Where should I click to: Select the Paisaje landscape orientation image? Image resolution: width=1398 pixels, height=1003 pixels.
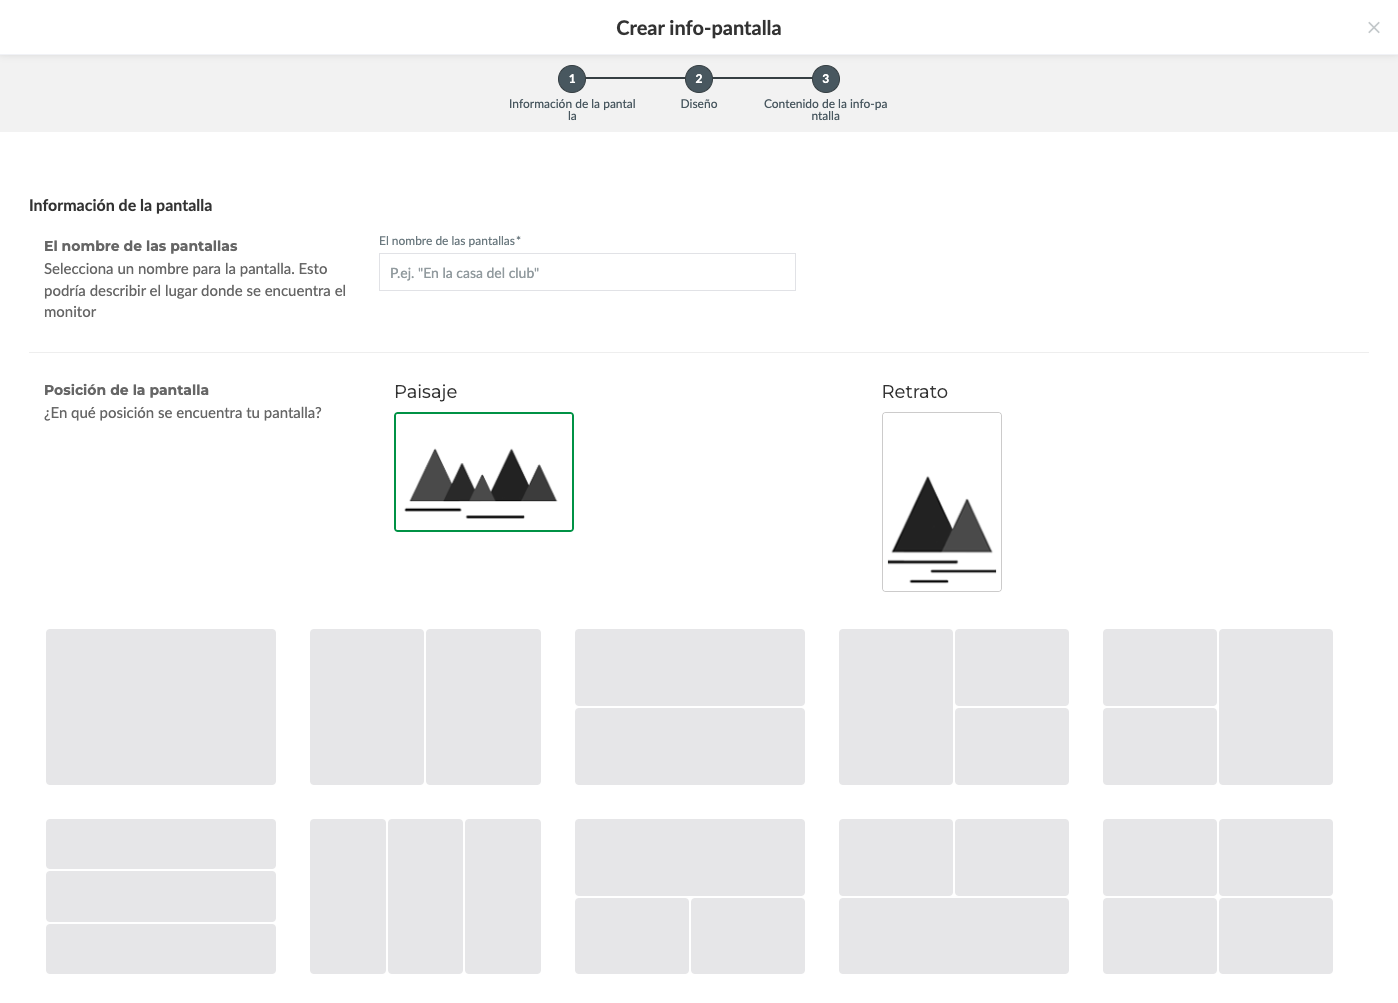coord(484,472)
